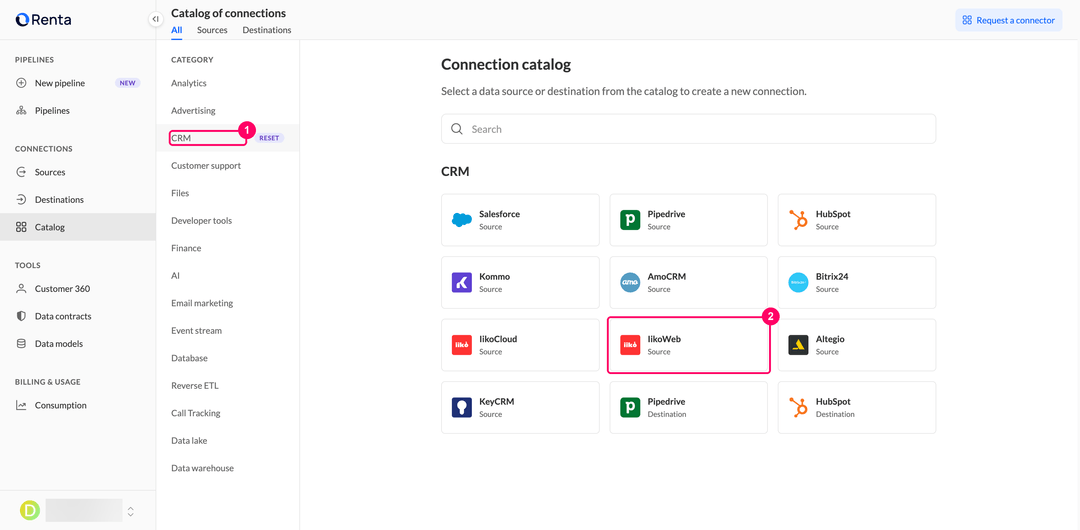
Task: Select the Data warehouse category
Action: 202,468
